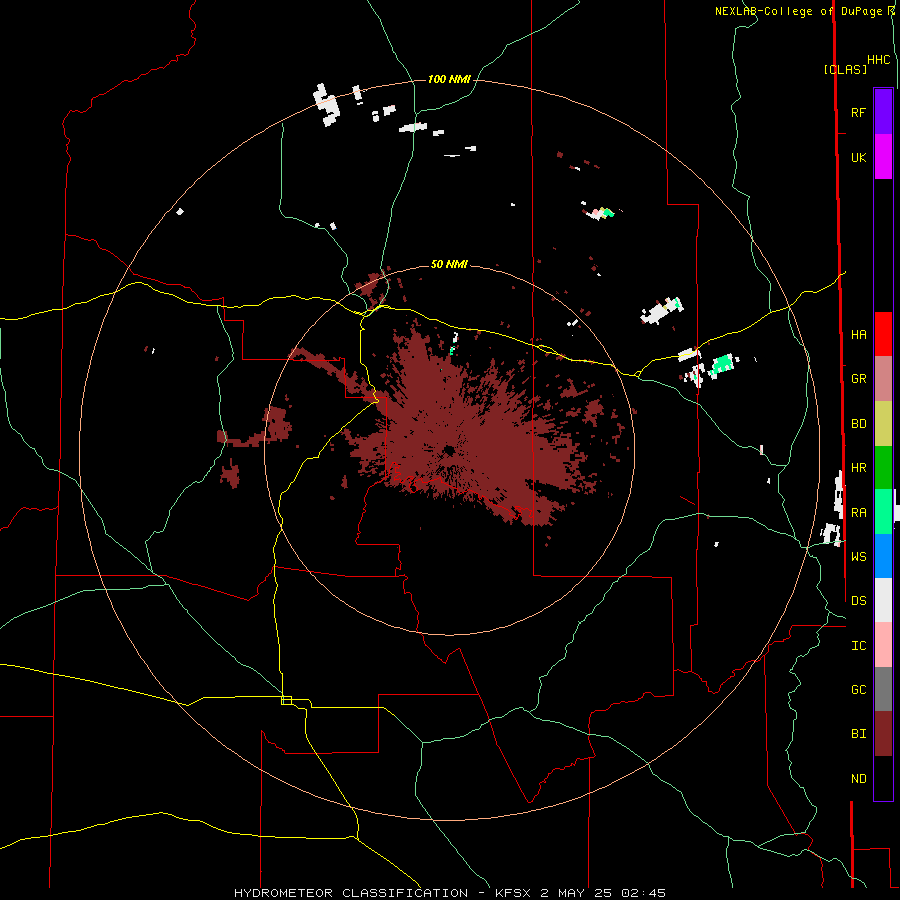Click the '[CLAS]' units label
The height and width of the screenshot is (900, 900).
tap(845, 69)
